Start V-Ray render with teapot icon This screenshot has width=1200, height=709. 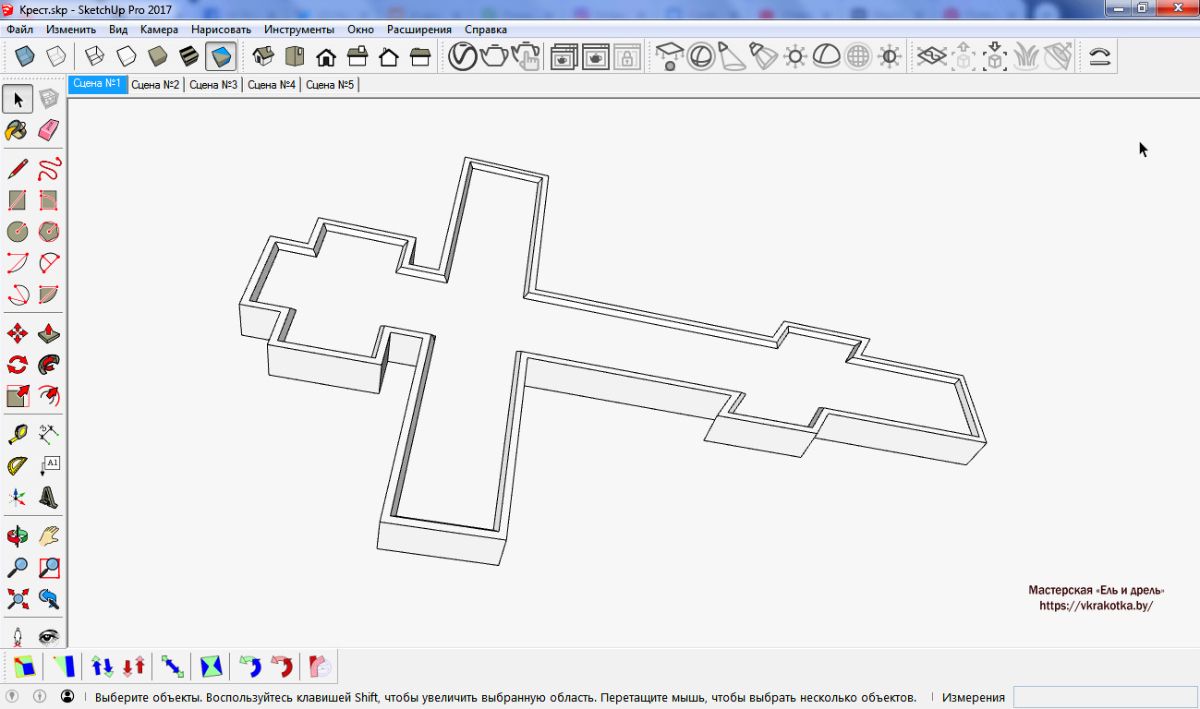tap(494, 57)
